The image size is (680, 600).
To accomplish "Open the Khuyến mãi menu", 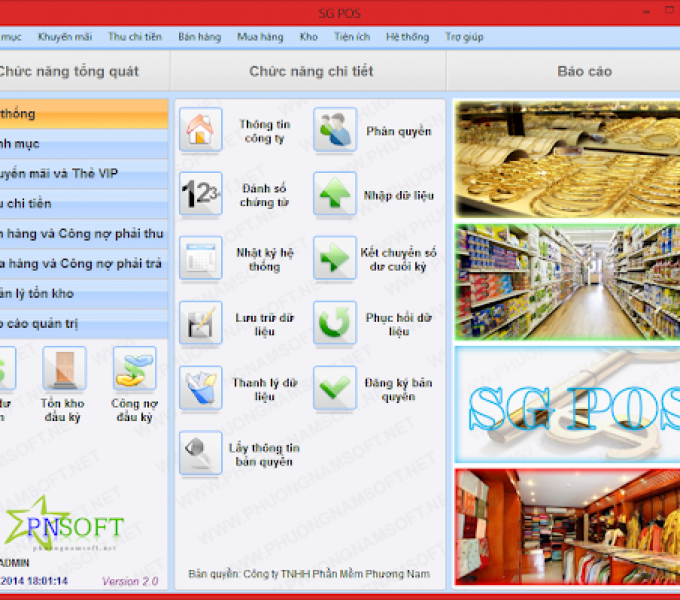I will click(65, 37).
